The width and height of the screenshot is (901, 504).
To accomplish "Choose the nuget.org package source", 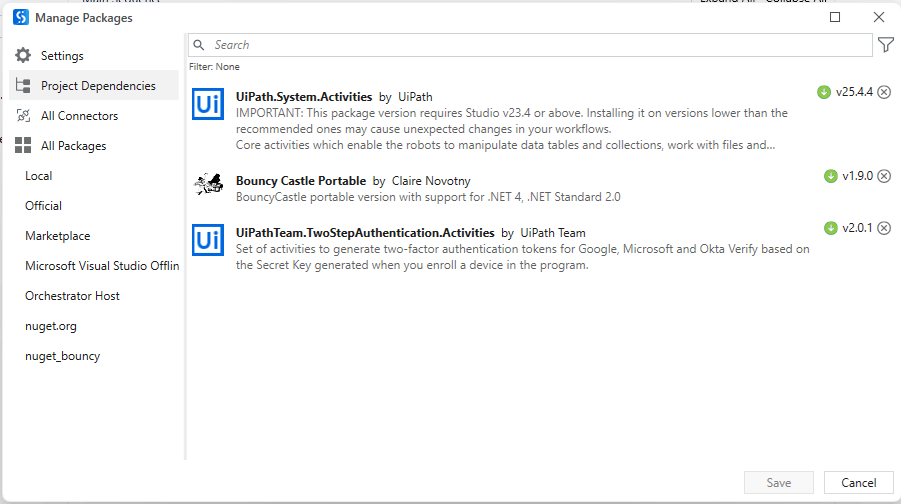I will 51,326.
